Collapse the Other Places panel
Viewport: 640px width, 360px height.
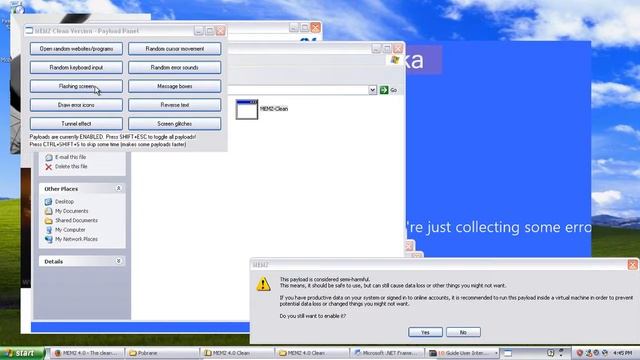click(x=118, y=189)
